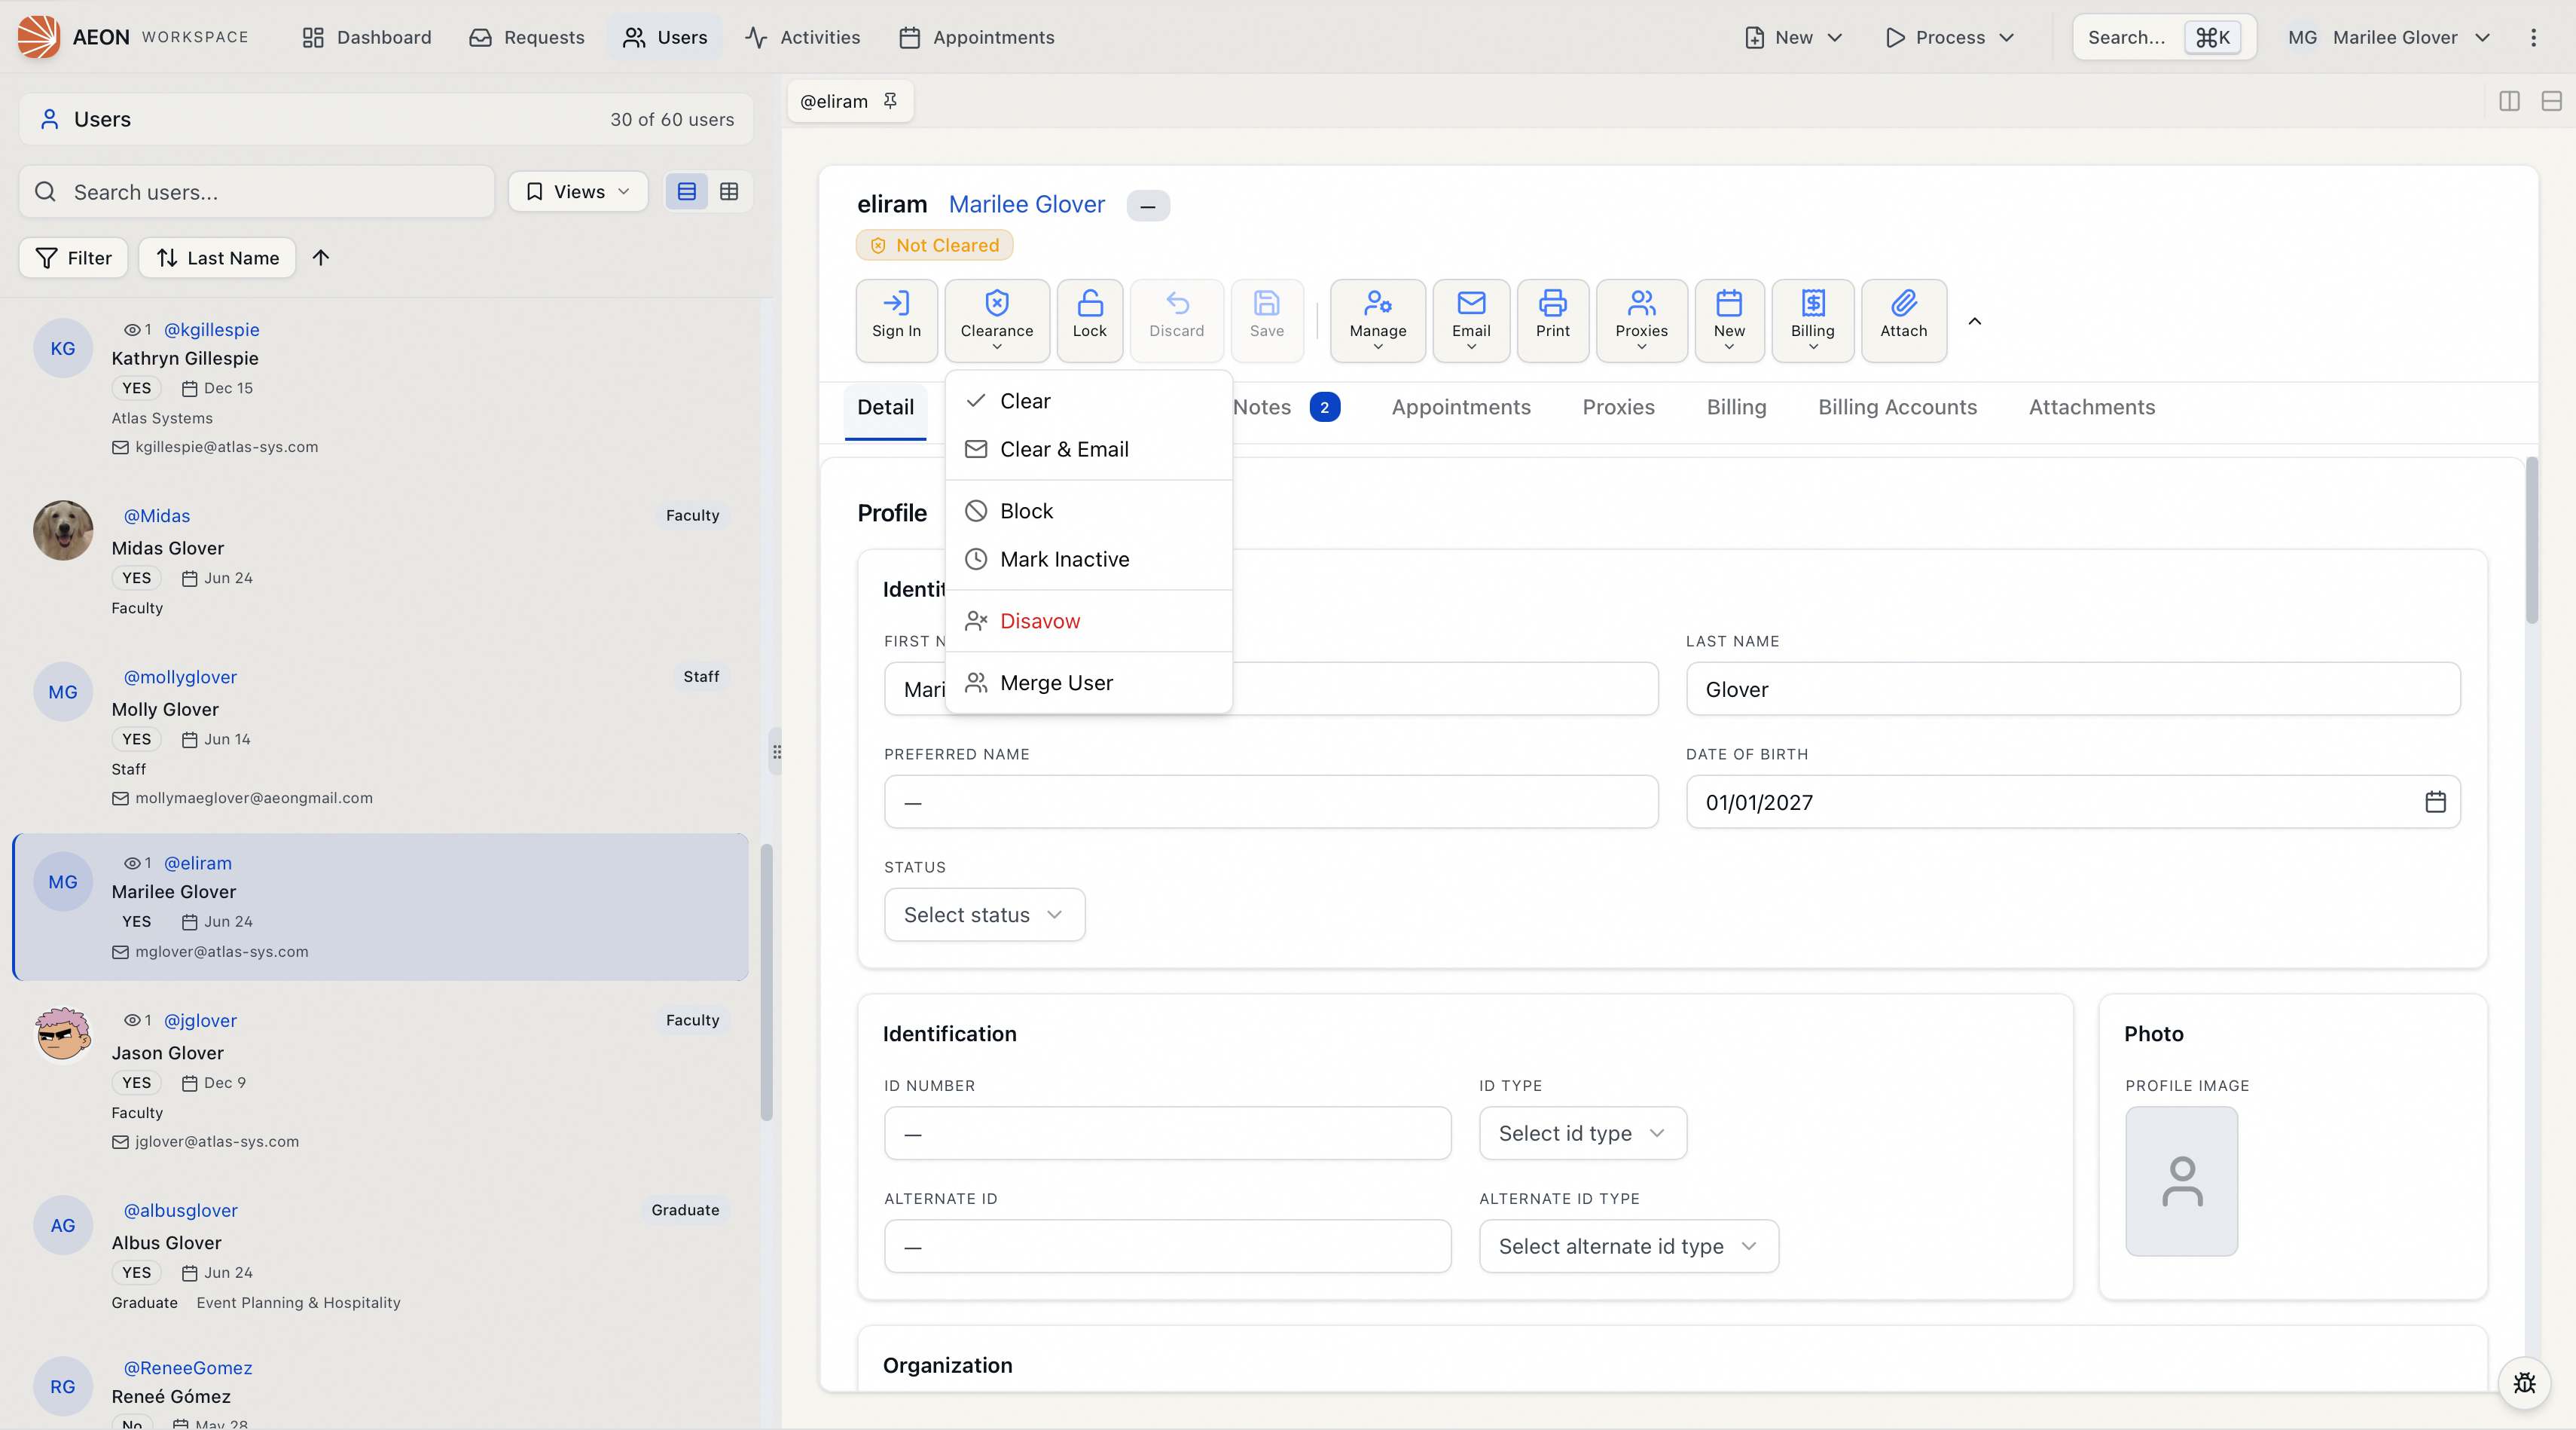Go to Activities in top navigation
Screen dimensions: 2576x1430
point(802,37)
